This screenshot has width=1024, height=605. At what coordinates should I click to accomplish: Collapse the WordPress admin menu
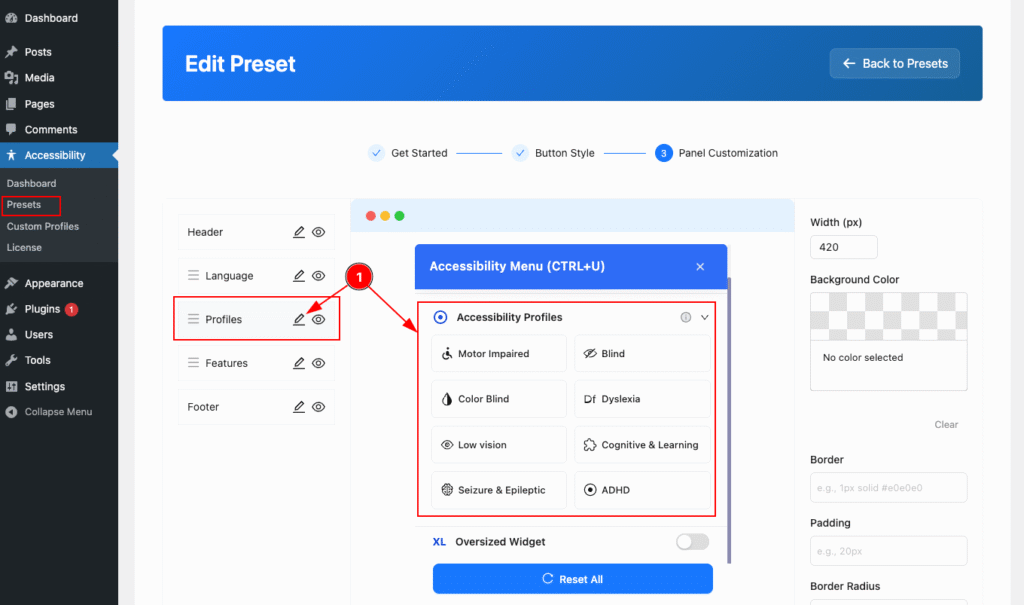coord(58,412)
